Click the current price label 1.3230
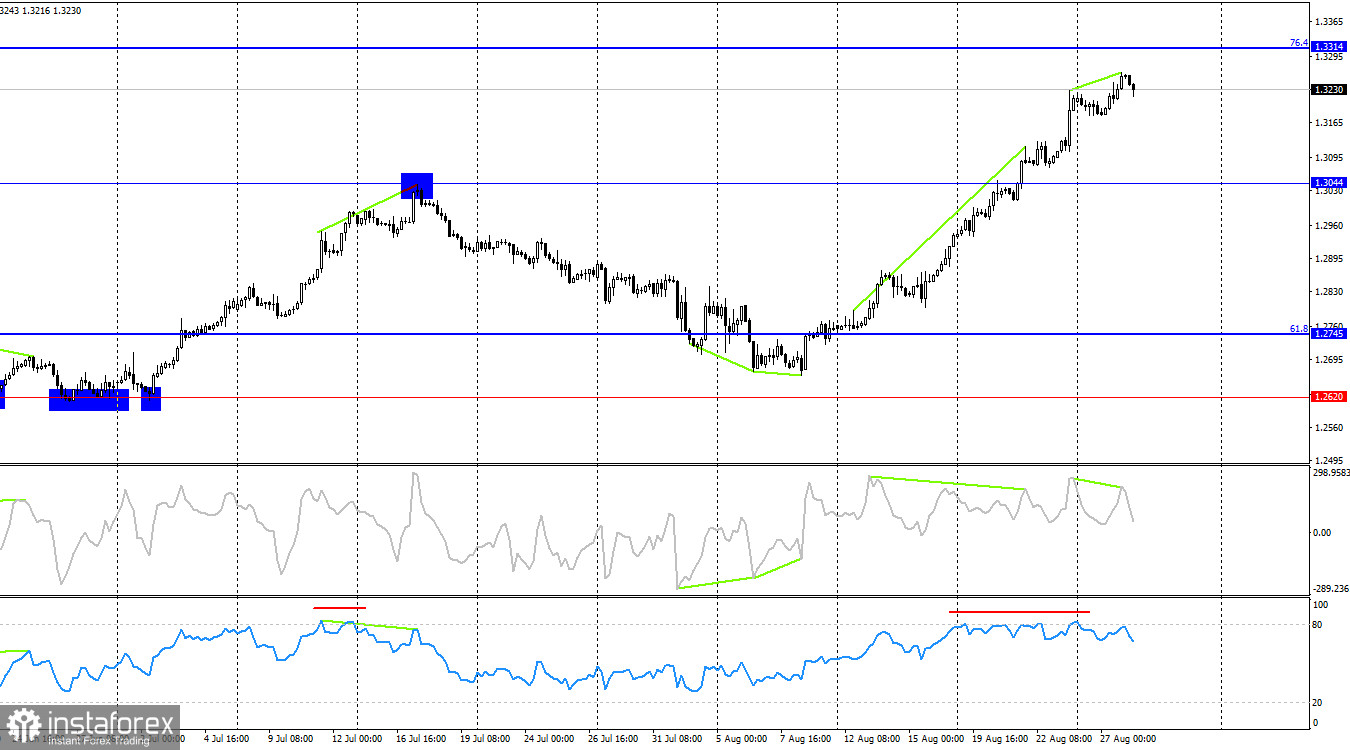1350x750 pixels. (x=1328, y=89)
